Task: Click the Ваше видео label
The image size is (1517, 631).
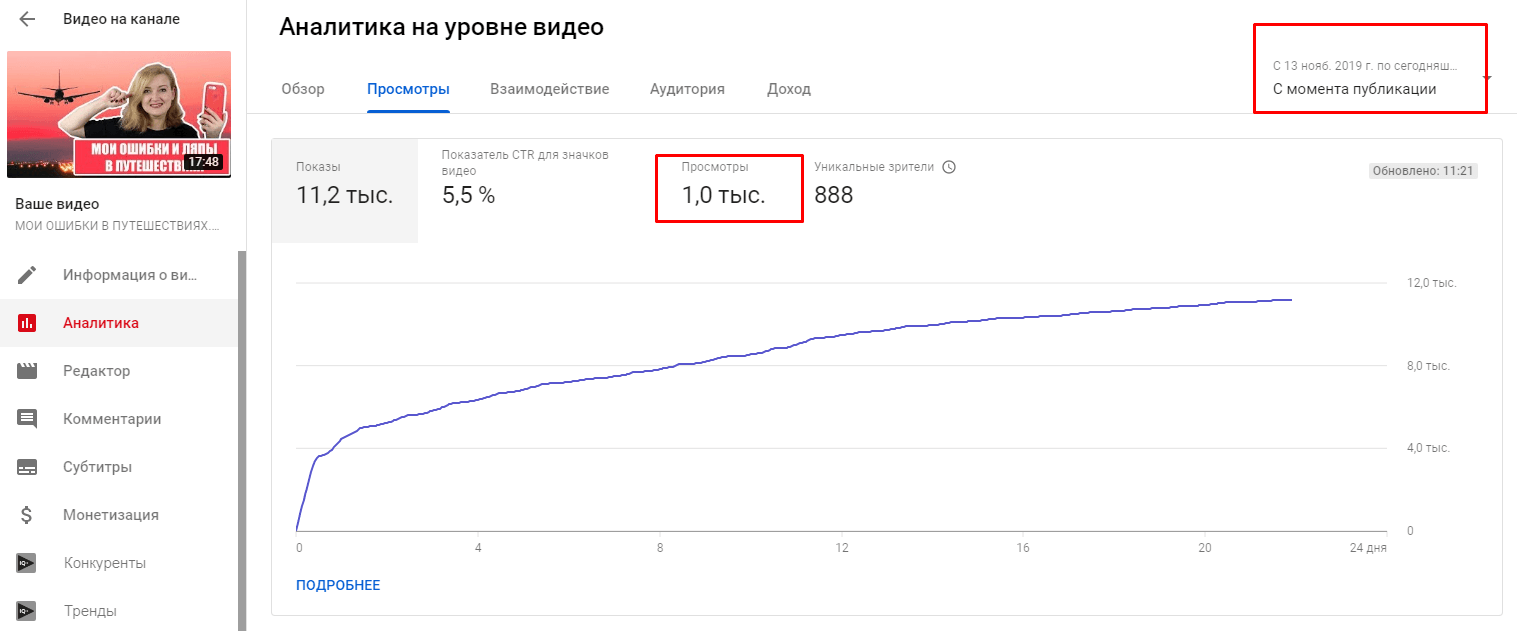Action: [x=57, y=204]
